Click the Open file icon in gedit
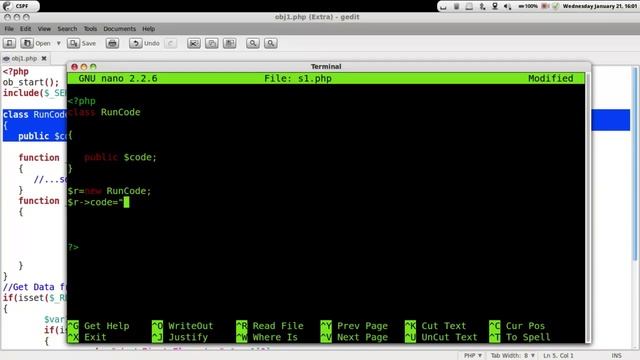 [27, 43]
